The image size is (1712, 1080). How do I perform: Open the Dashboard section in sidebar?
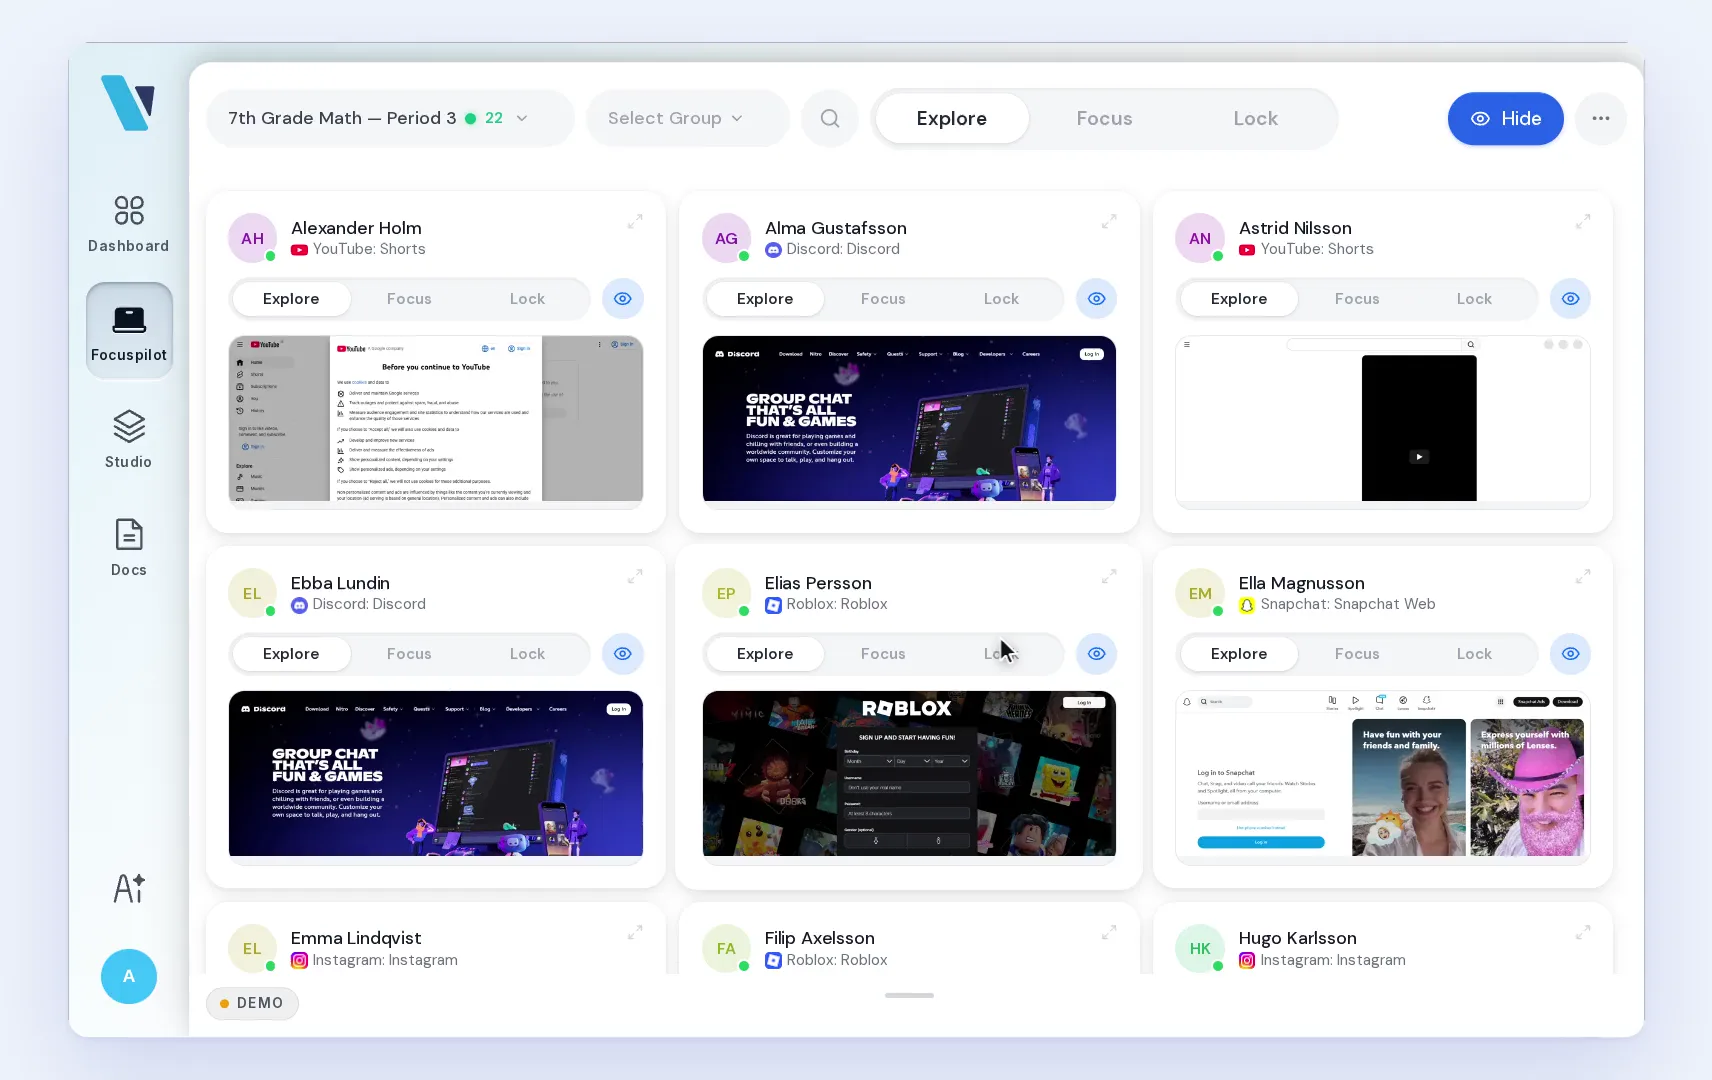pos(128,224)
